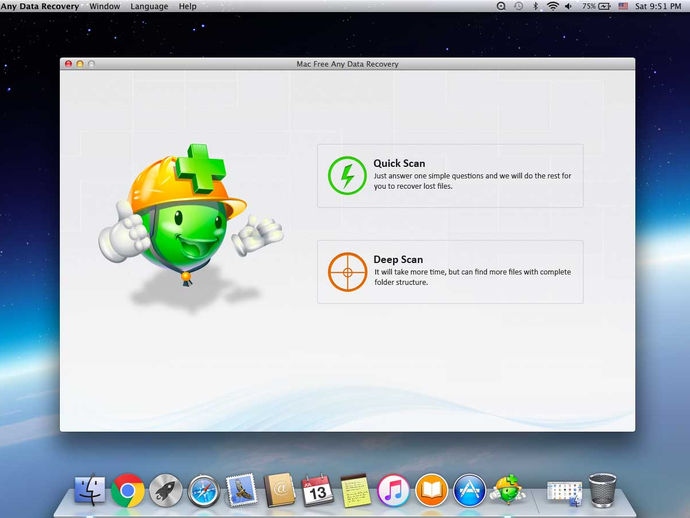This screenshot has width=690, height=518.
Task: Click the green lightning bolt Quick Scan icon
Action: tap(347, 176)
